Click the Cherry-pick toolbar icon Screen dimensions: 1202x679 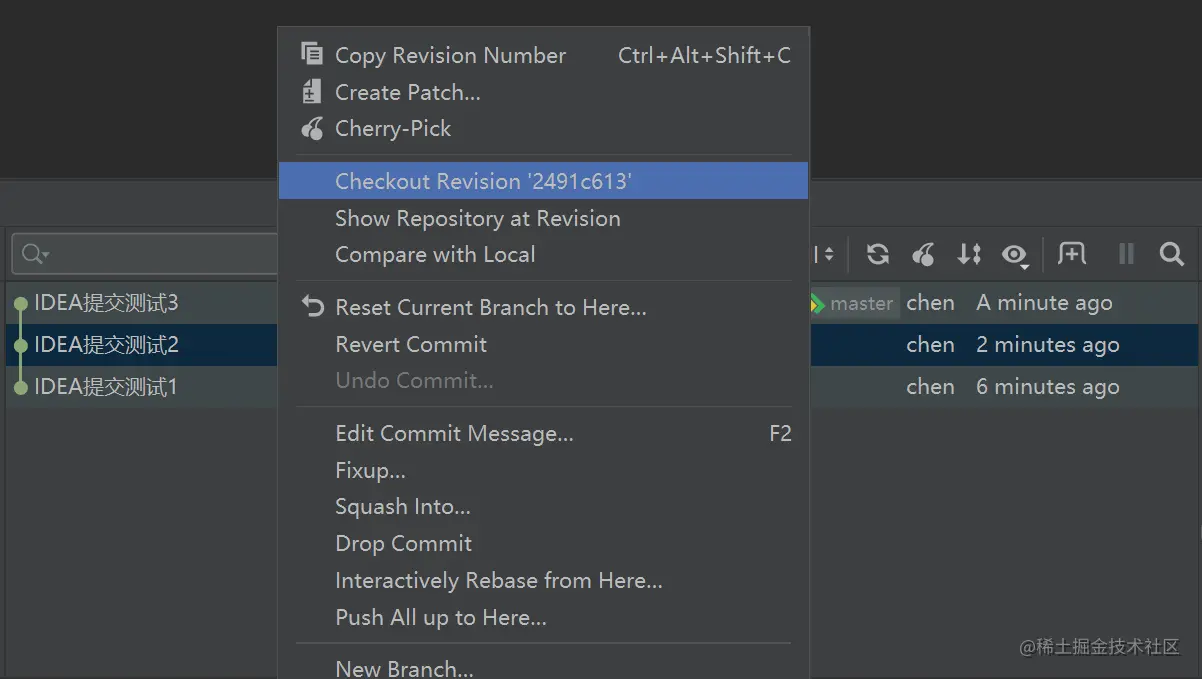pyautogui.click(x=924, y=254)
